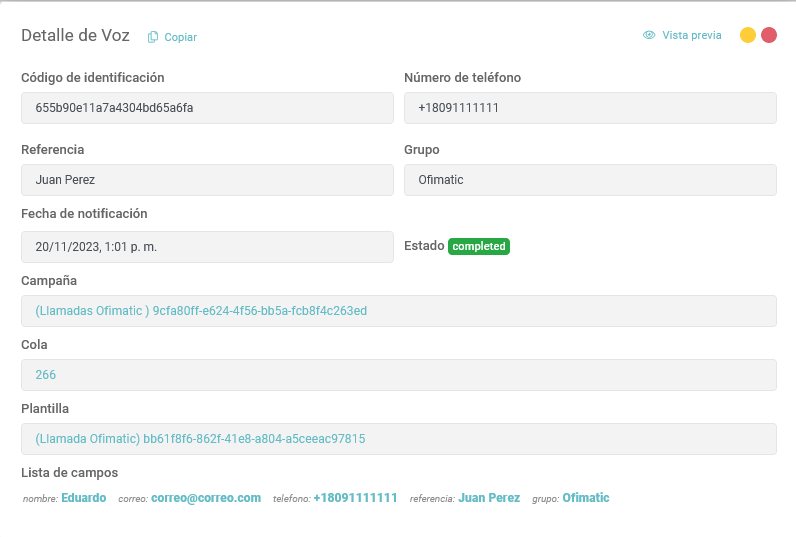Open the Llamada Ofimatic template link

tap(200, 439)
